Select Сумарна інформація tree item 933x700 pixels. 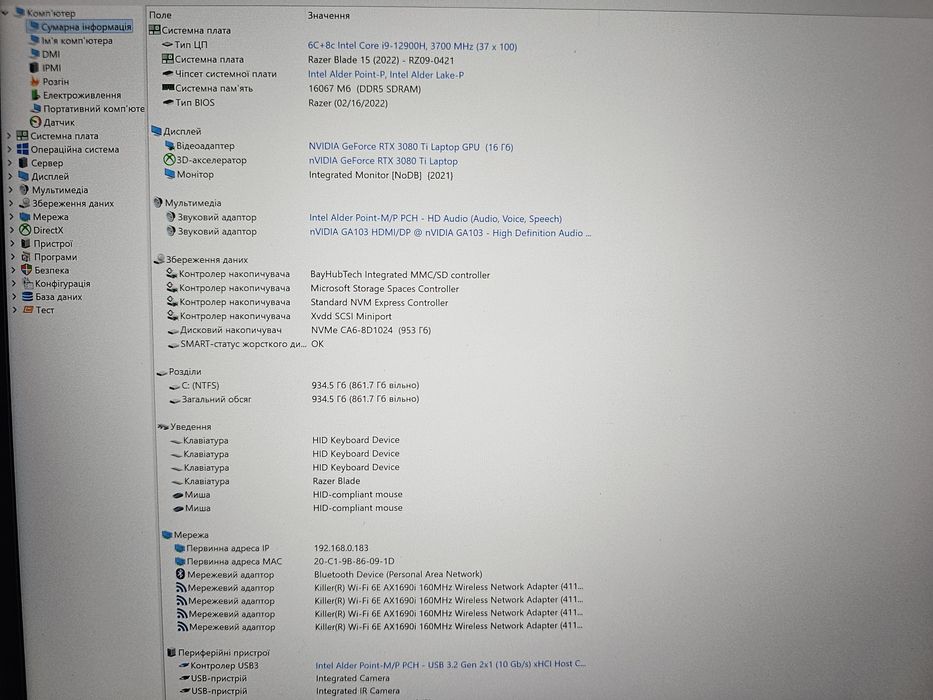[81, 27]
